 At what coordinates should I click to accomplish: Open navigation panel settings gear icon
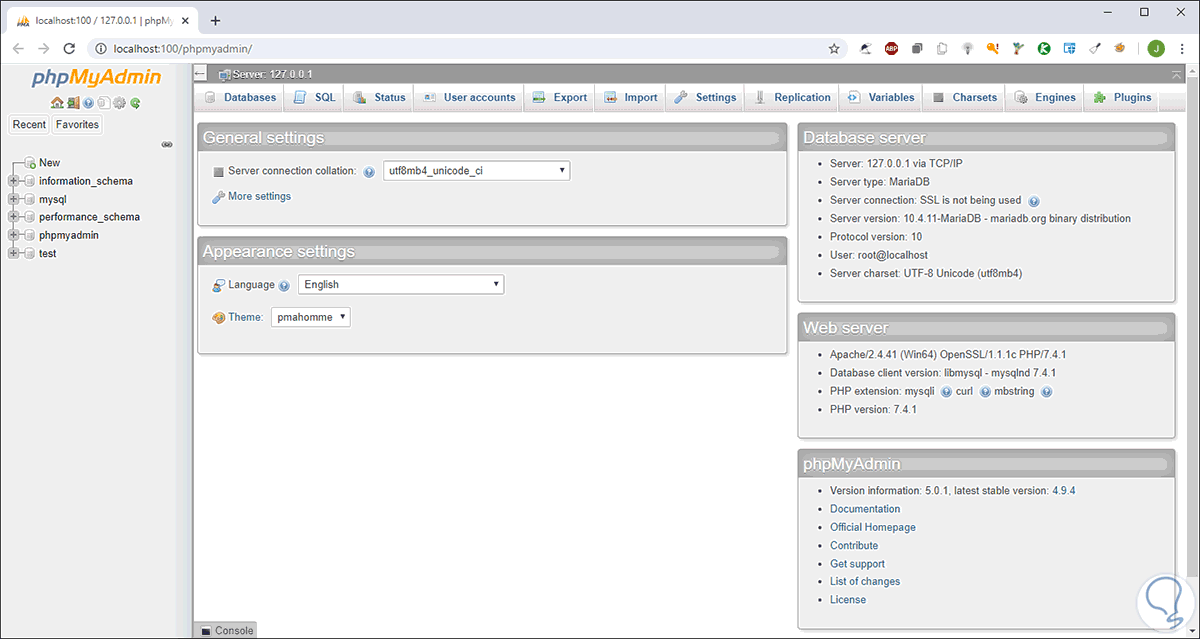point(119,102)
